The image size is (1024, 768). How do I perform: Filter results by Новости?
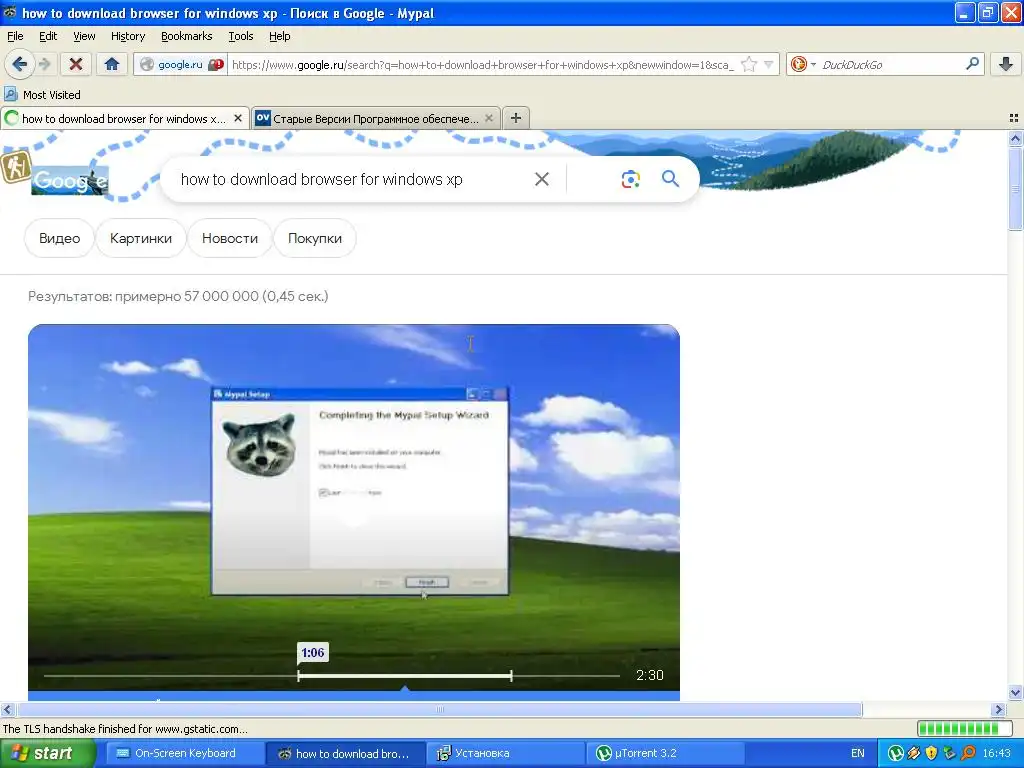[x=230, y=238]
